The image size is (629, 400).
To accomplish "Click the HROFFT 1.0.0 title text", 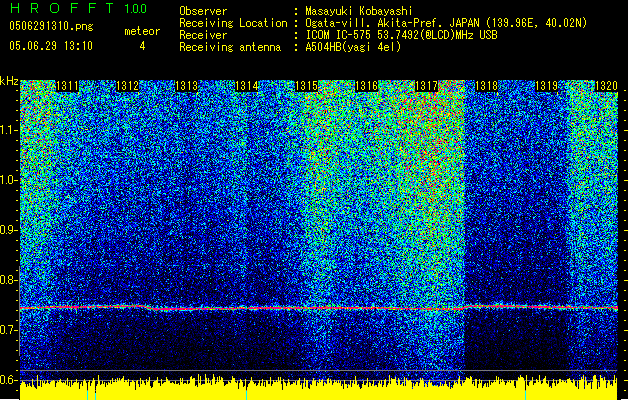I will click(78, 8).
